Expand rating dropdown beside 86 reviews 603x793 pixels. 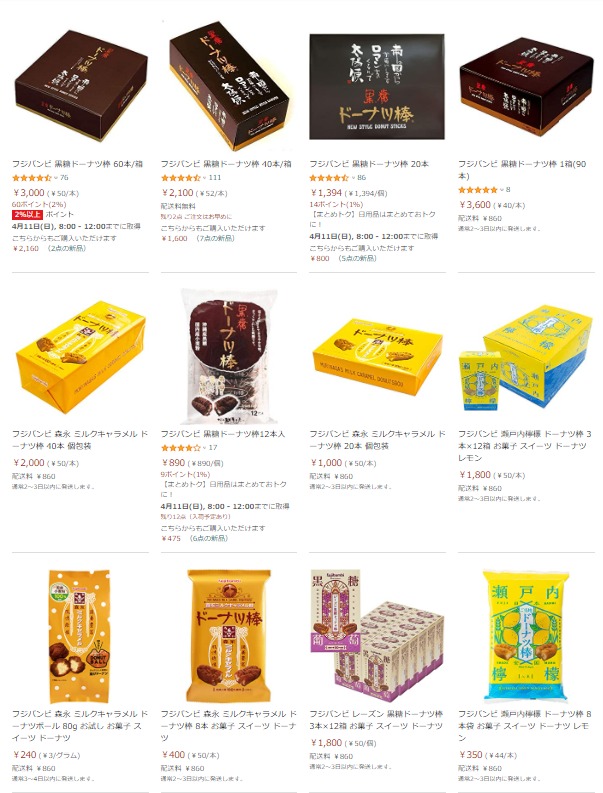tap(354, 178)
